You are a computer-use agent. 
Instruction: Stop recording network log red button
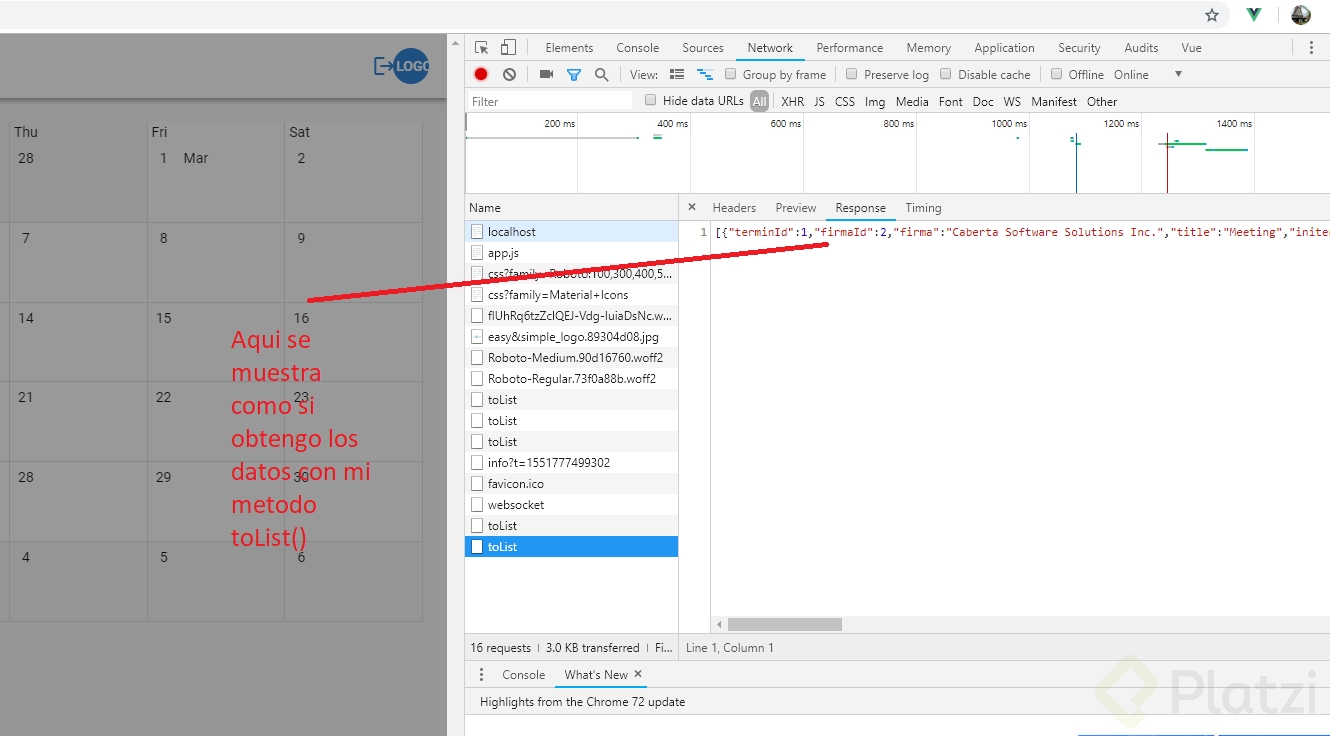coord(481,74)
